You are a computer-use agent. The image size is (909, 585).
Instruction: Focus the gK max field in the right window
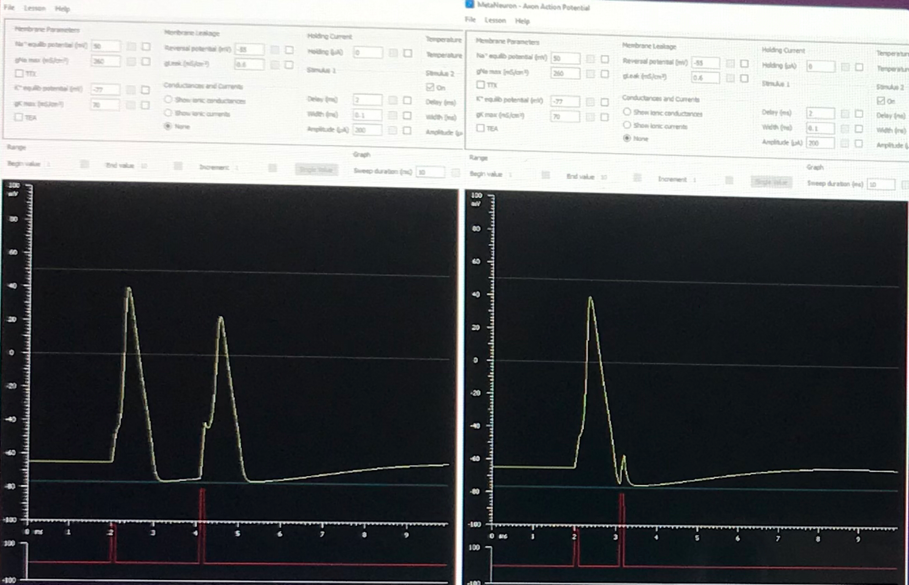(565, 116)
